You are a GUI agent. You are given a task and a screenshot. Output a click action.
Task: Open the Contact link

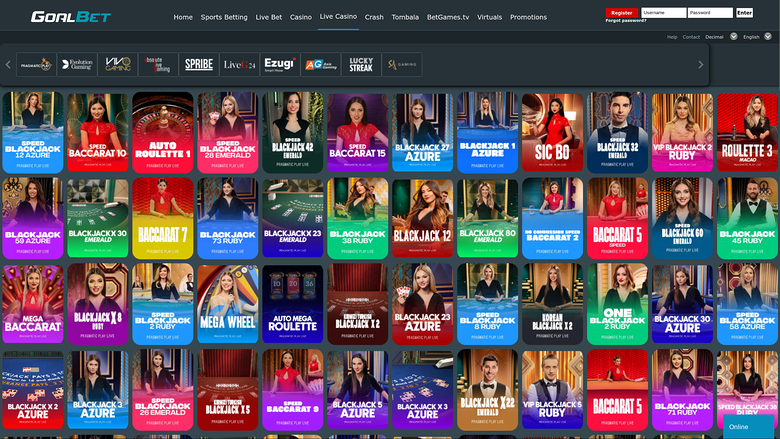(691, 37)
